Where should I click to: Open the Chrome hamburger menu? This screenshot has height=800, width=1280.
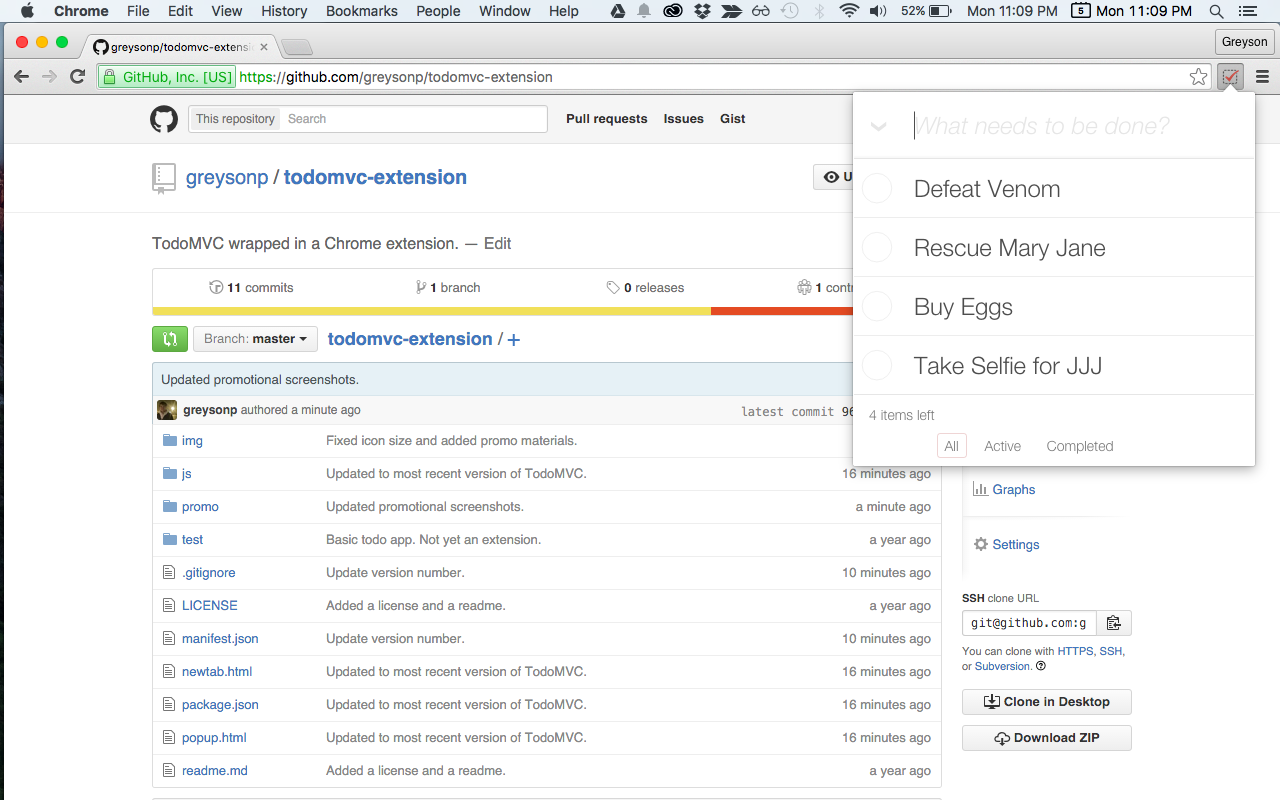point(1262,77)
